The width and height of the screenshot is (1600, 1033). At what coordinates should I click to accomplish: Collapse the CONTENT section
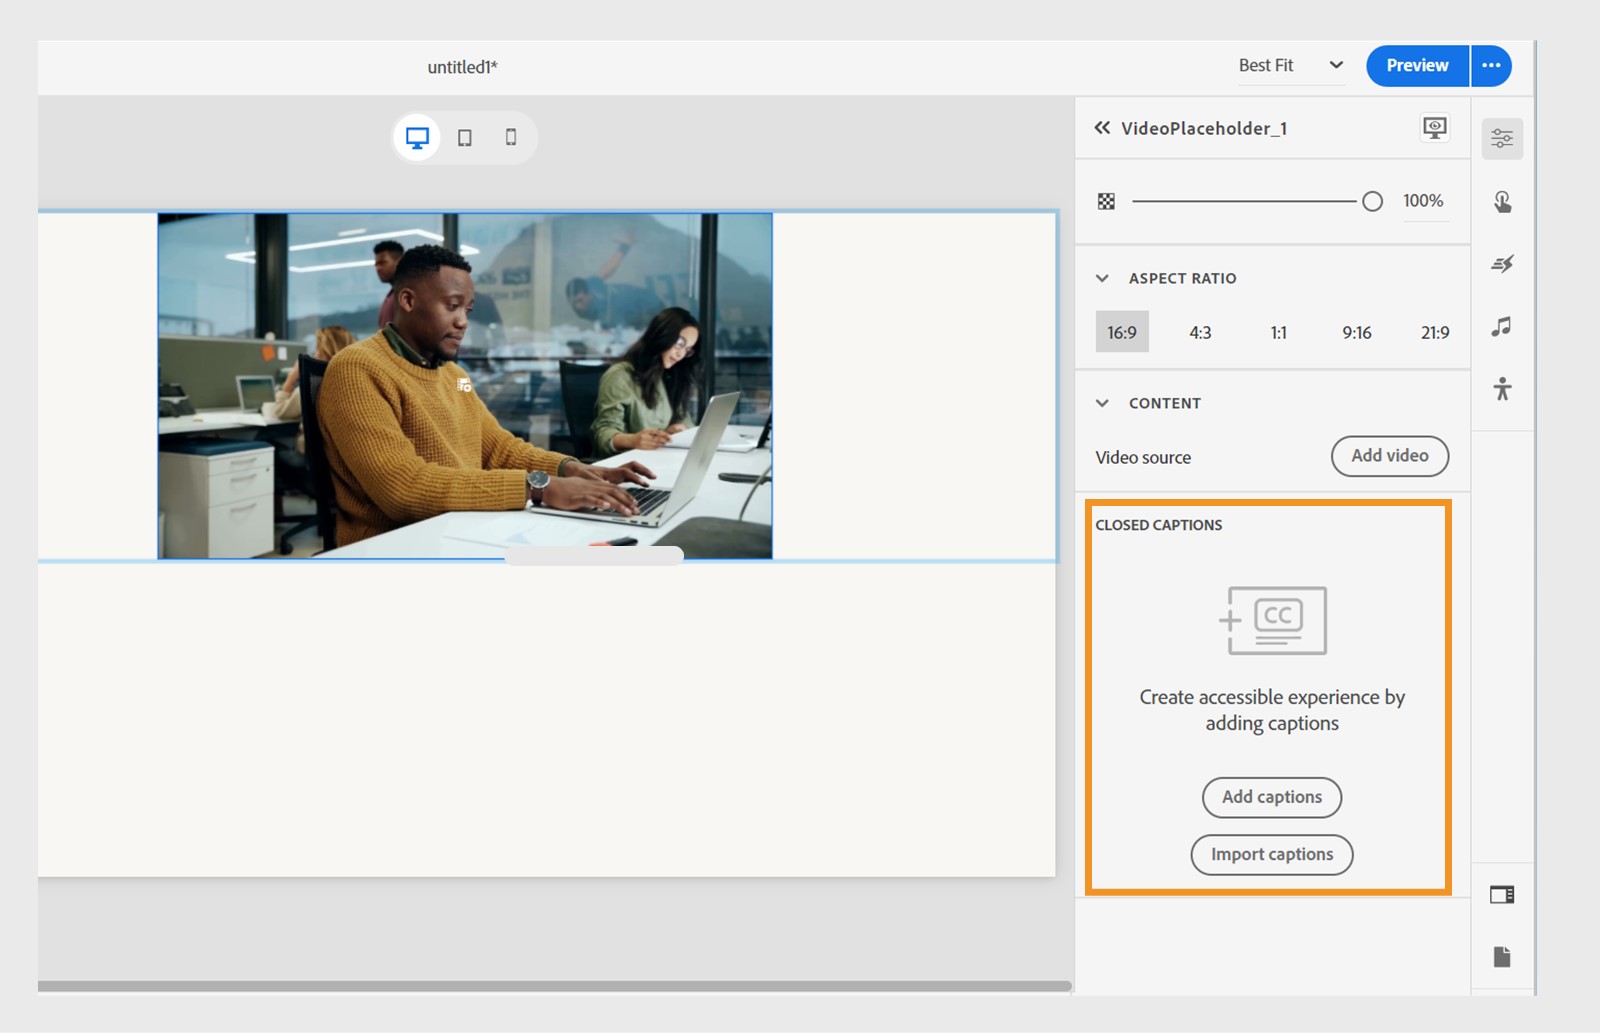pos(1101,403)
